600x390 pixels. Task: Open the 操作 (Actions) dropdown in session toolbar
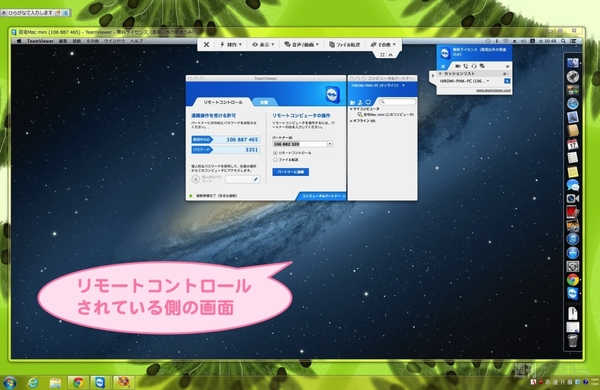[x=231, y=44]
